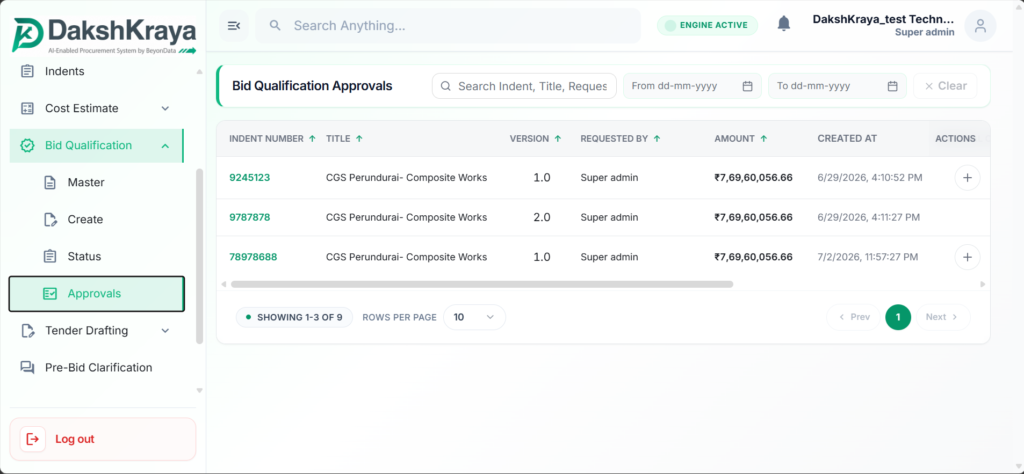
Task: Click the Status clipboard icon
Action: click(50, 257)
